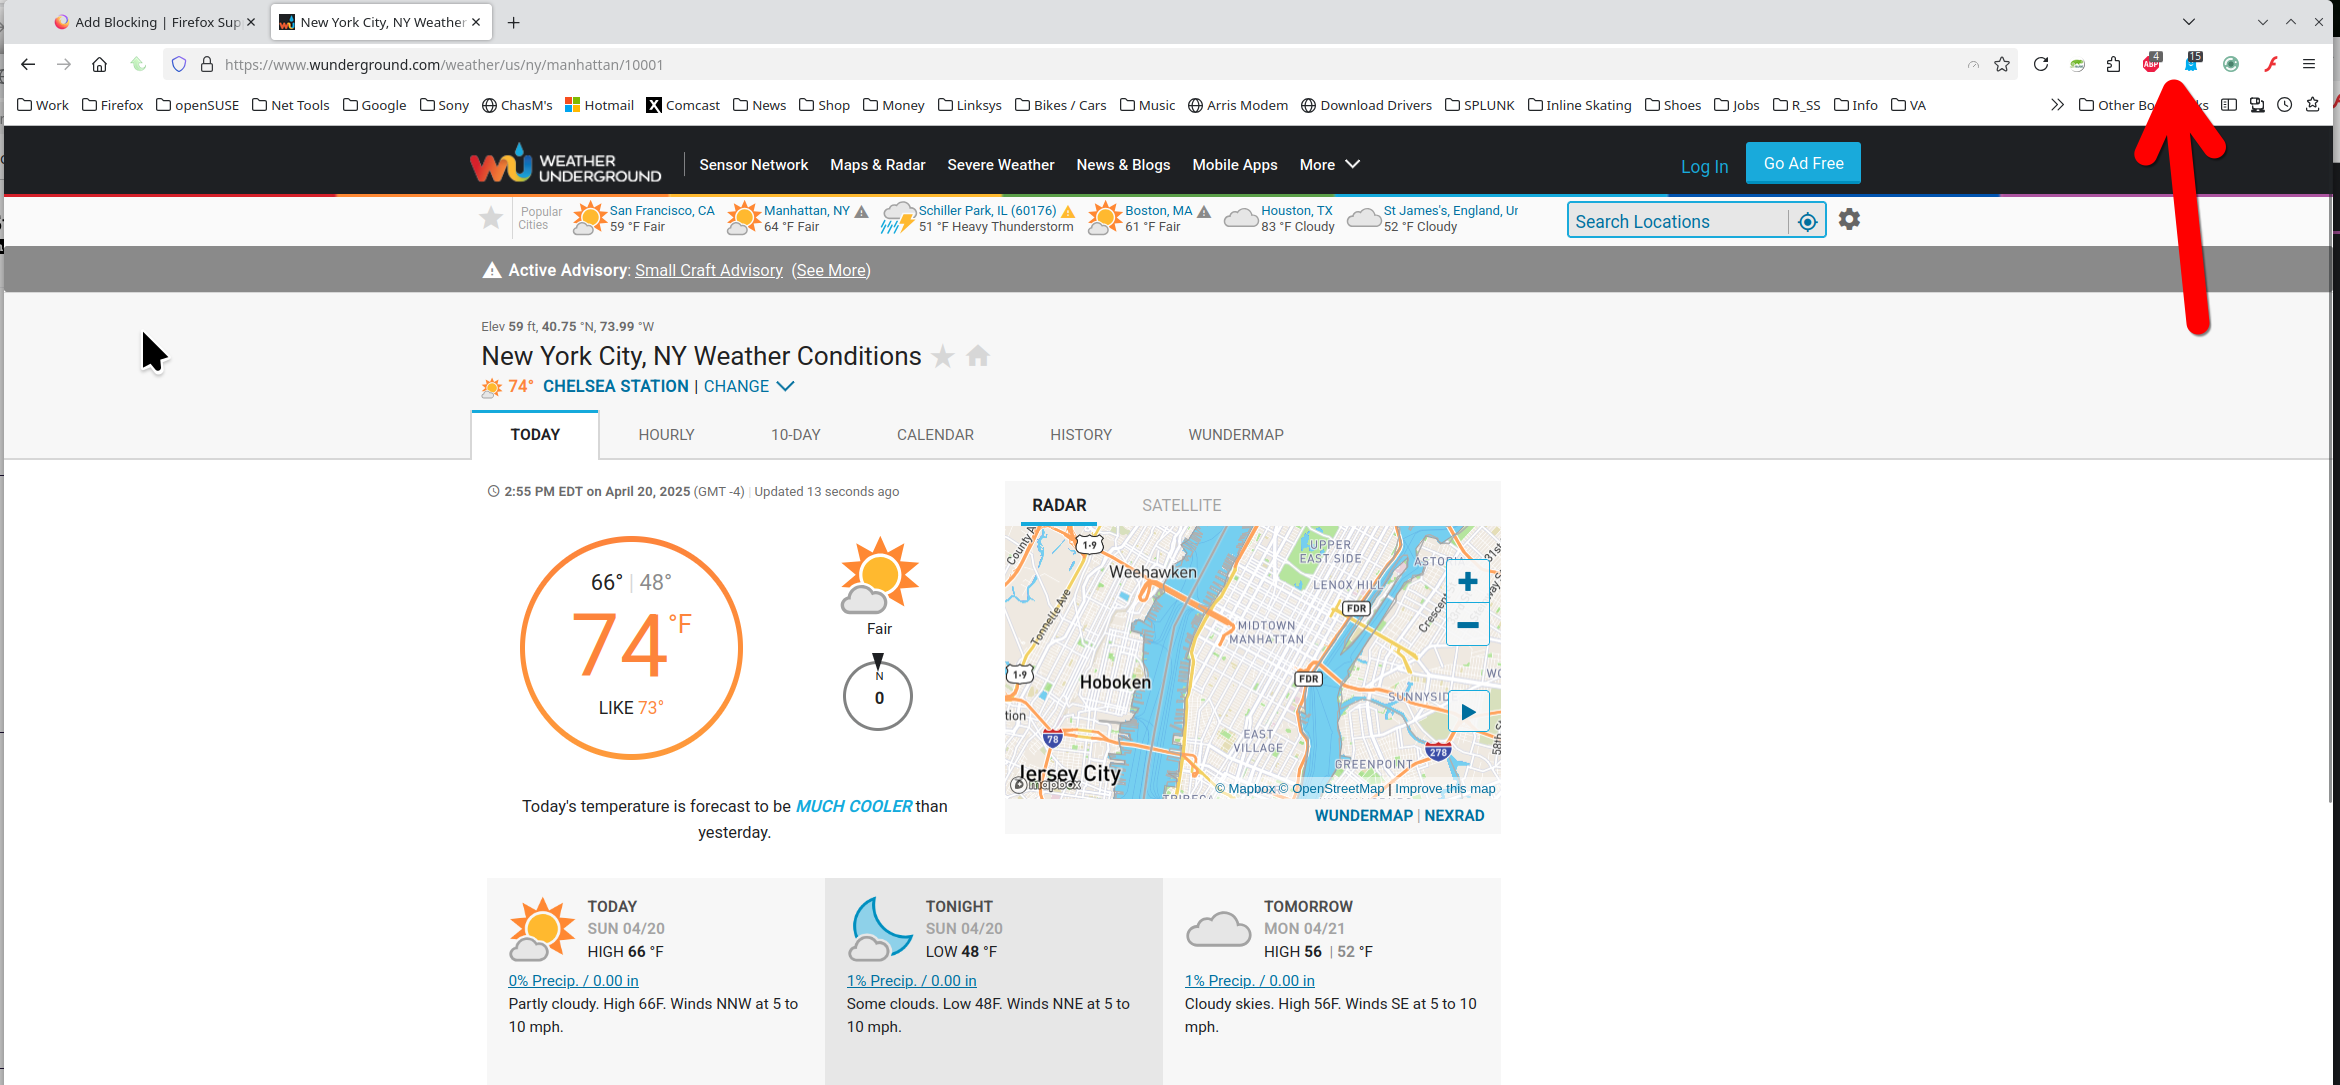Click the browser URL address bar
The width and height of the screenshot is (2340, 1085).
(x=1090, y=64)
